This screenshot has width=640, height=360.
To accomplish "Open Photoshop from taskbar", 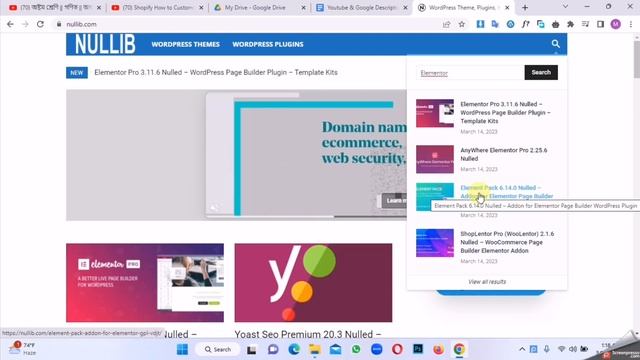I will [418, 349].
